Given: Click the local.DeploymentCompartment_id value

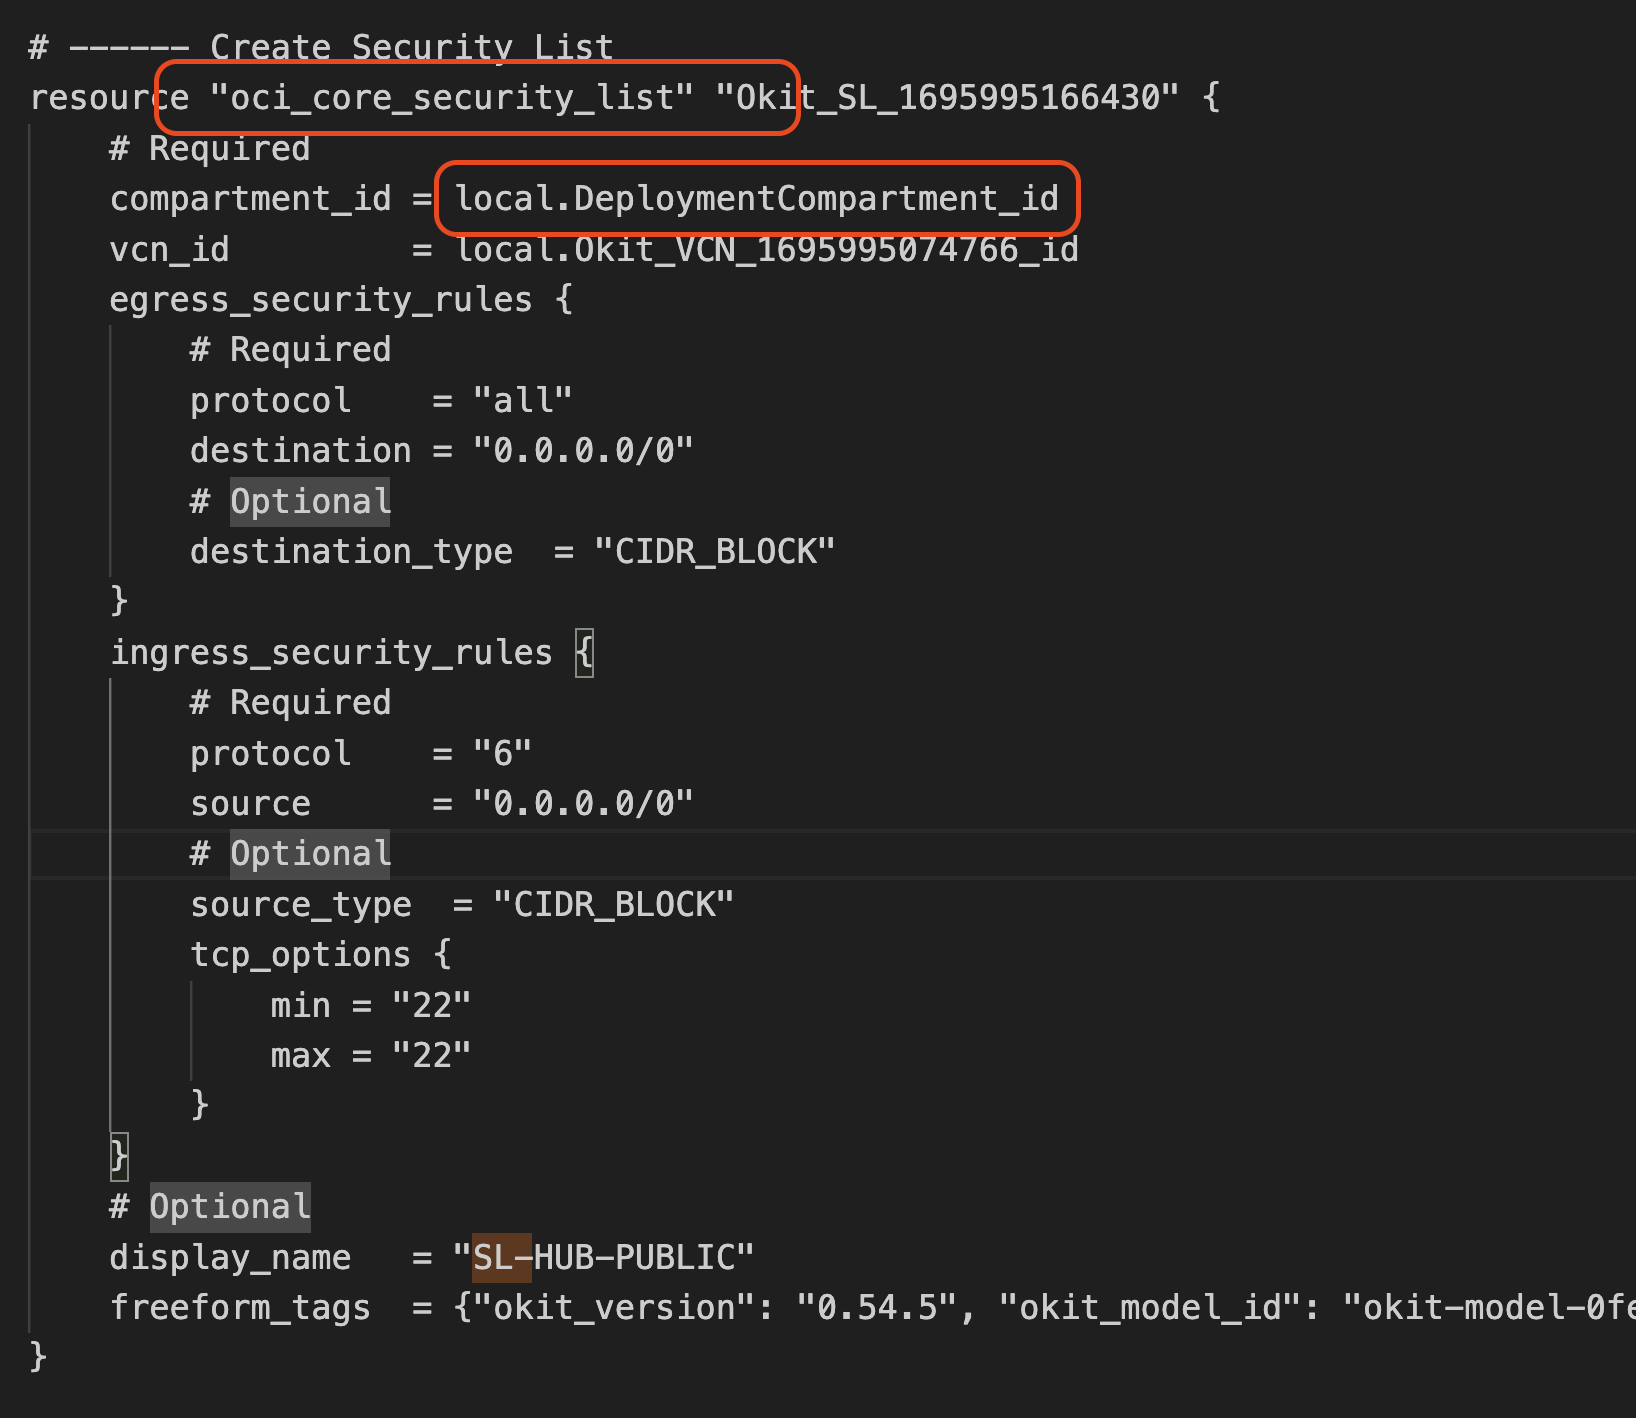Looking at the screenshot, I should pos(757,199).
